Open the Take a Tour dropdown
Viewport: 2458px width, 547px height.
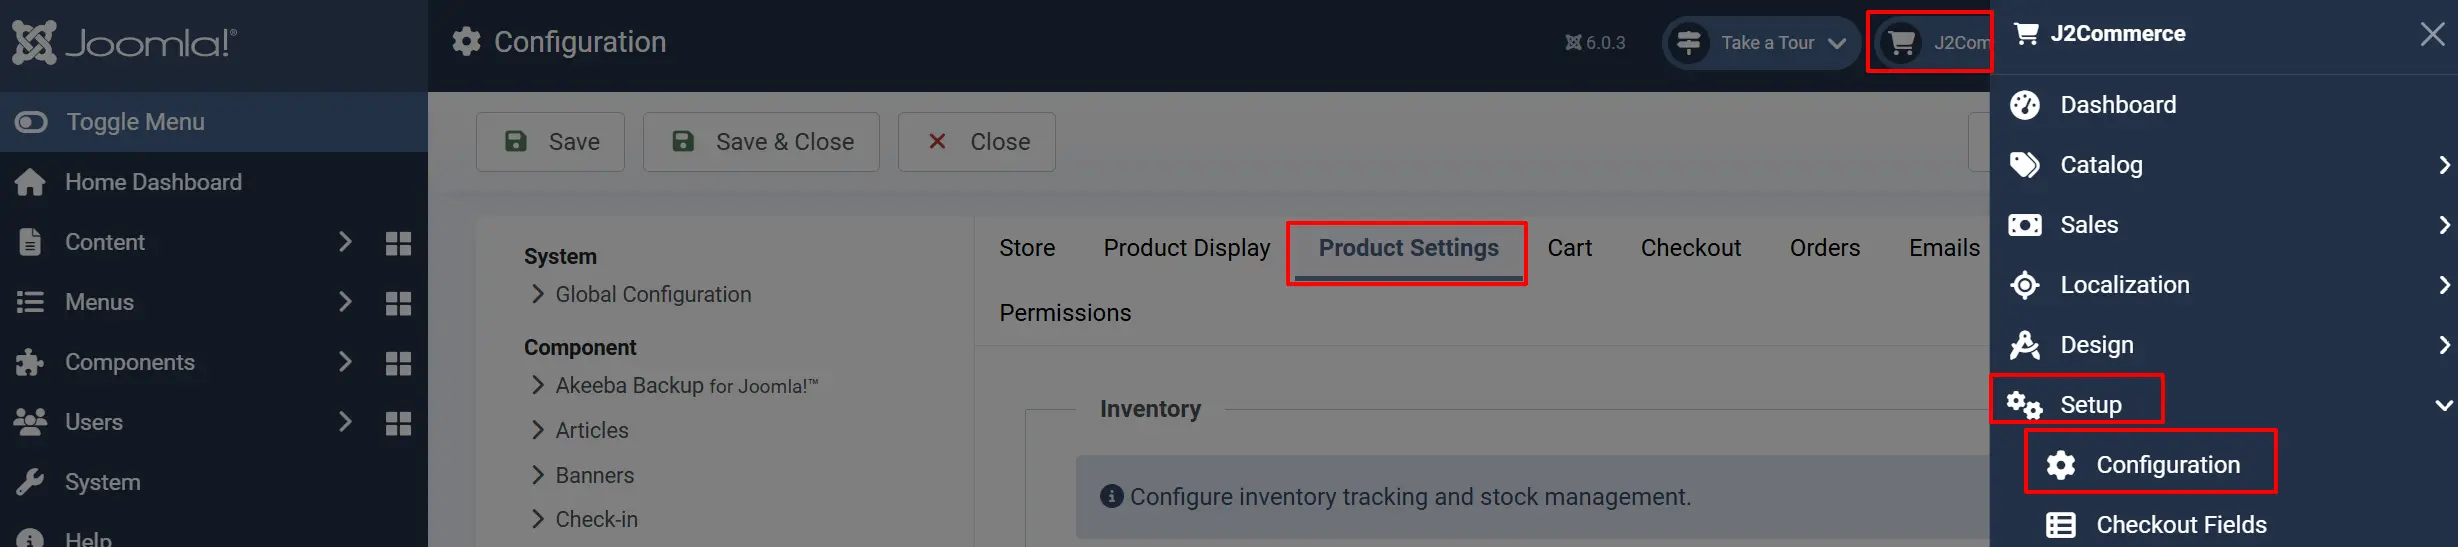point(1761,43)
